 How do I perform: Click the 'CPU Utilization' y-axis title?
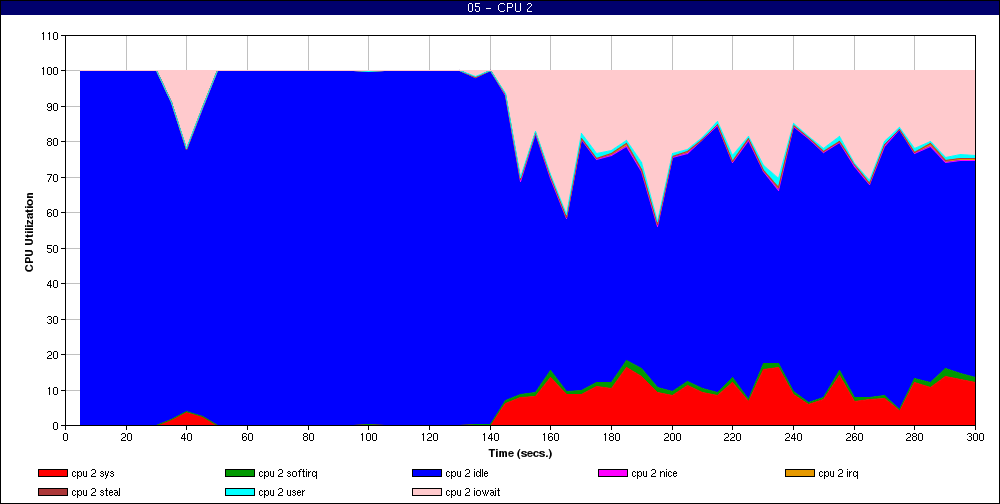coord(29,232)
